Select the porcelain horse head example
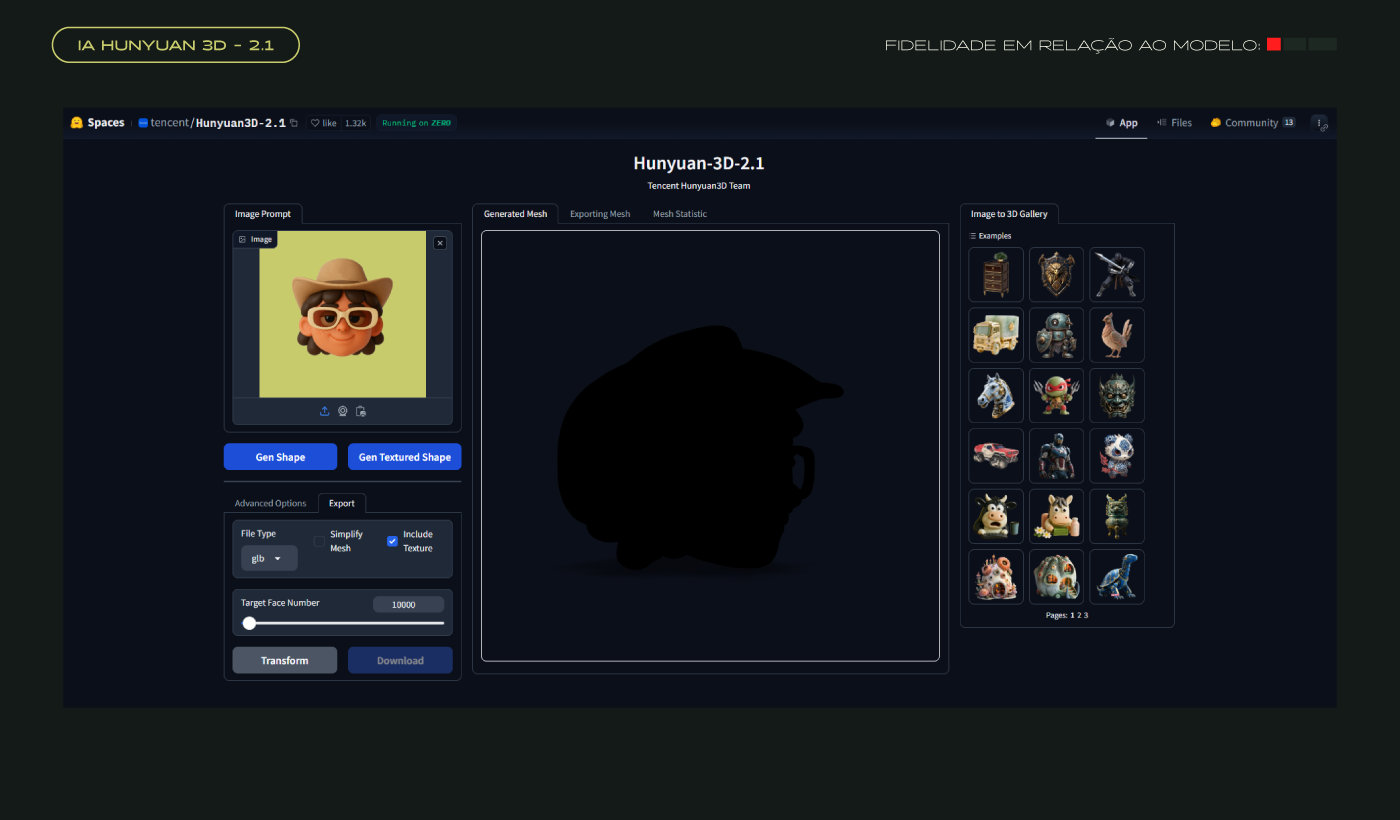The image size is (1400, 820). (x=996, y=395)
